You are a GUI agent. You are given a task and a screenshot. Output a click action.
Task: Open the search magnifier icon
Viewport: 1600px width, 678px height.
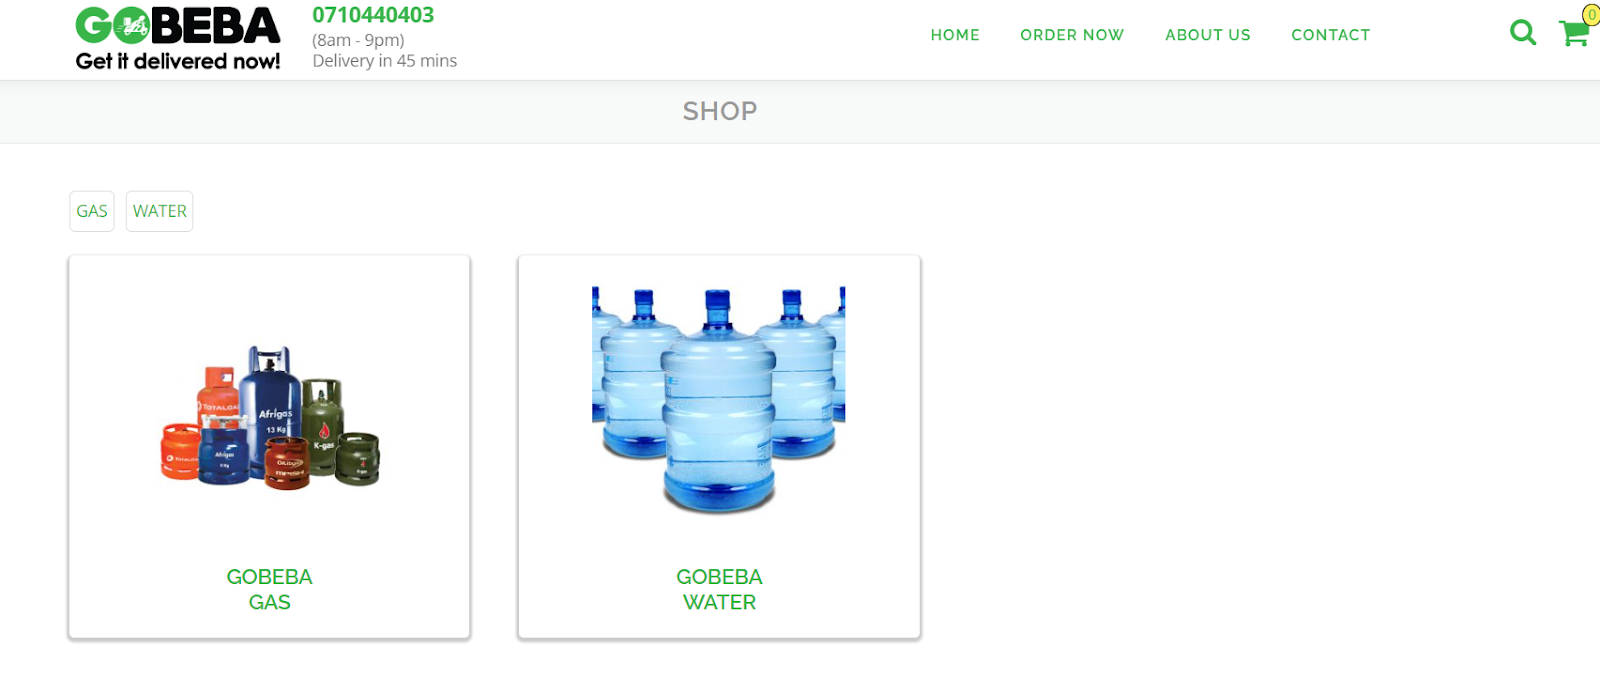1523,33
